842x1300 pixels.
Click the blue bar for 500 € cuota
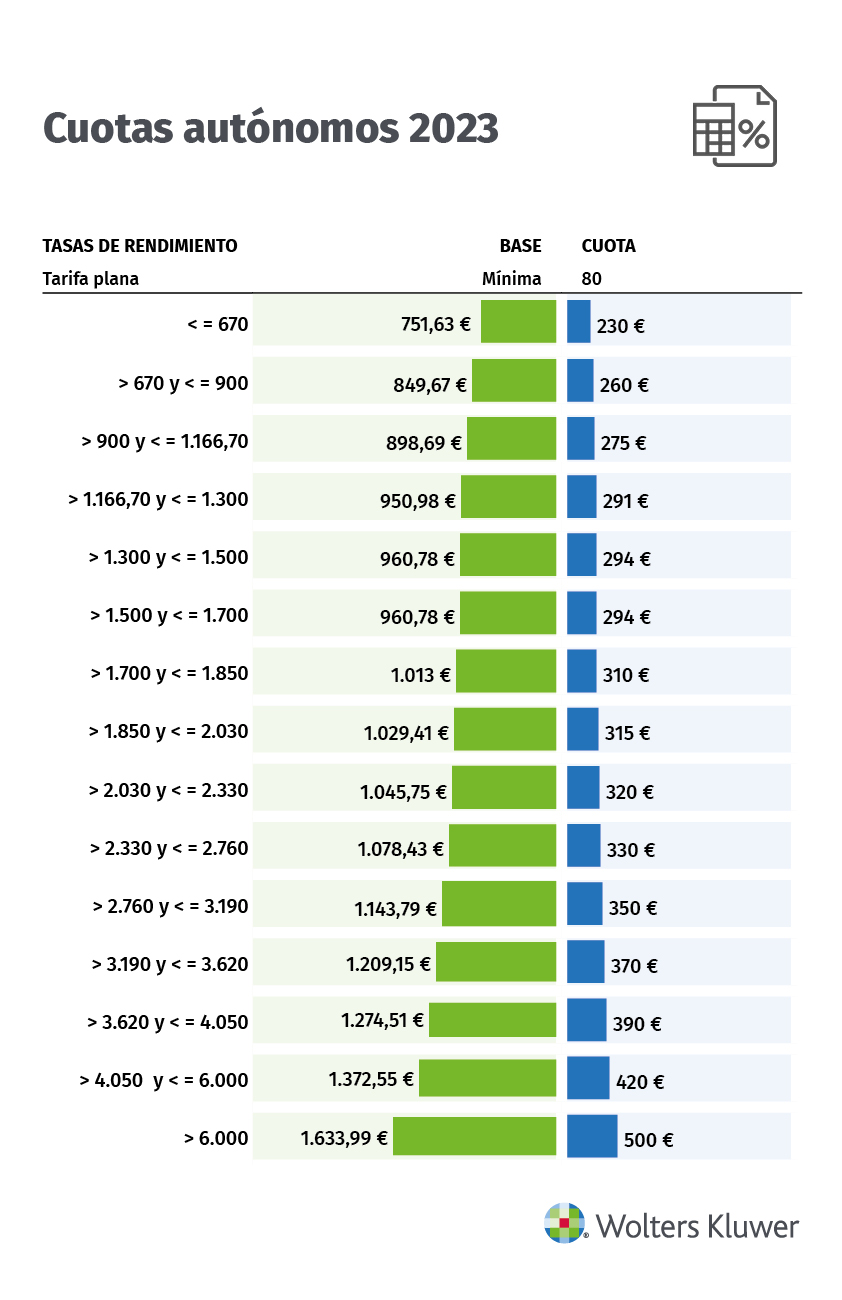592,1136
